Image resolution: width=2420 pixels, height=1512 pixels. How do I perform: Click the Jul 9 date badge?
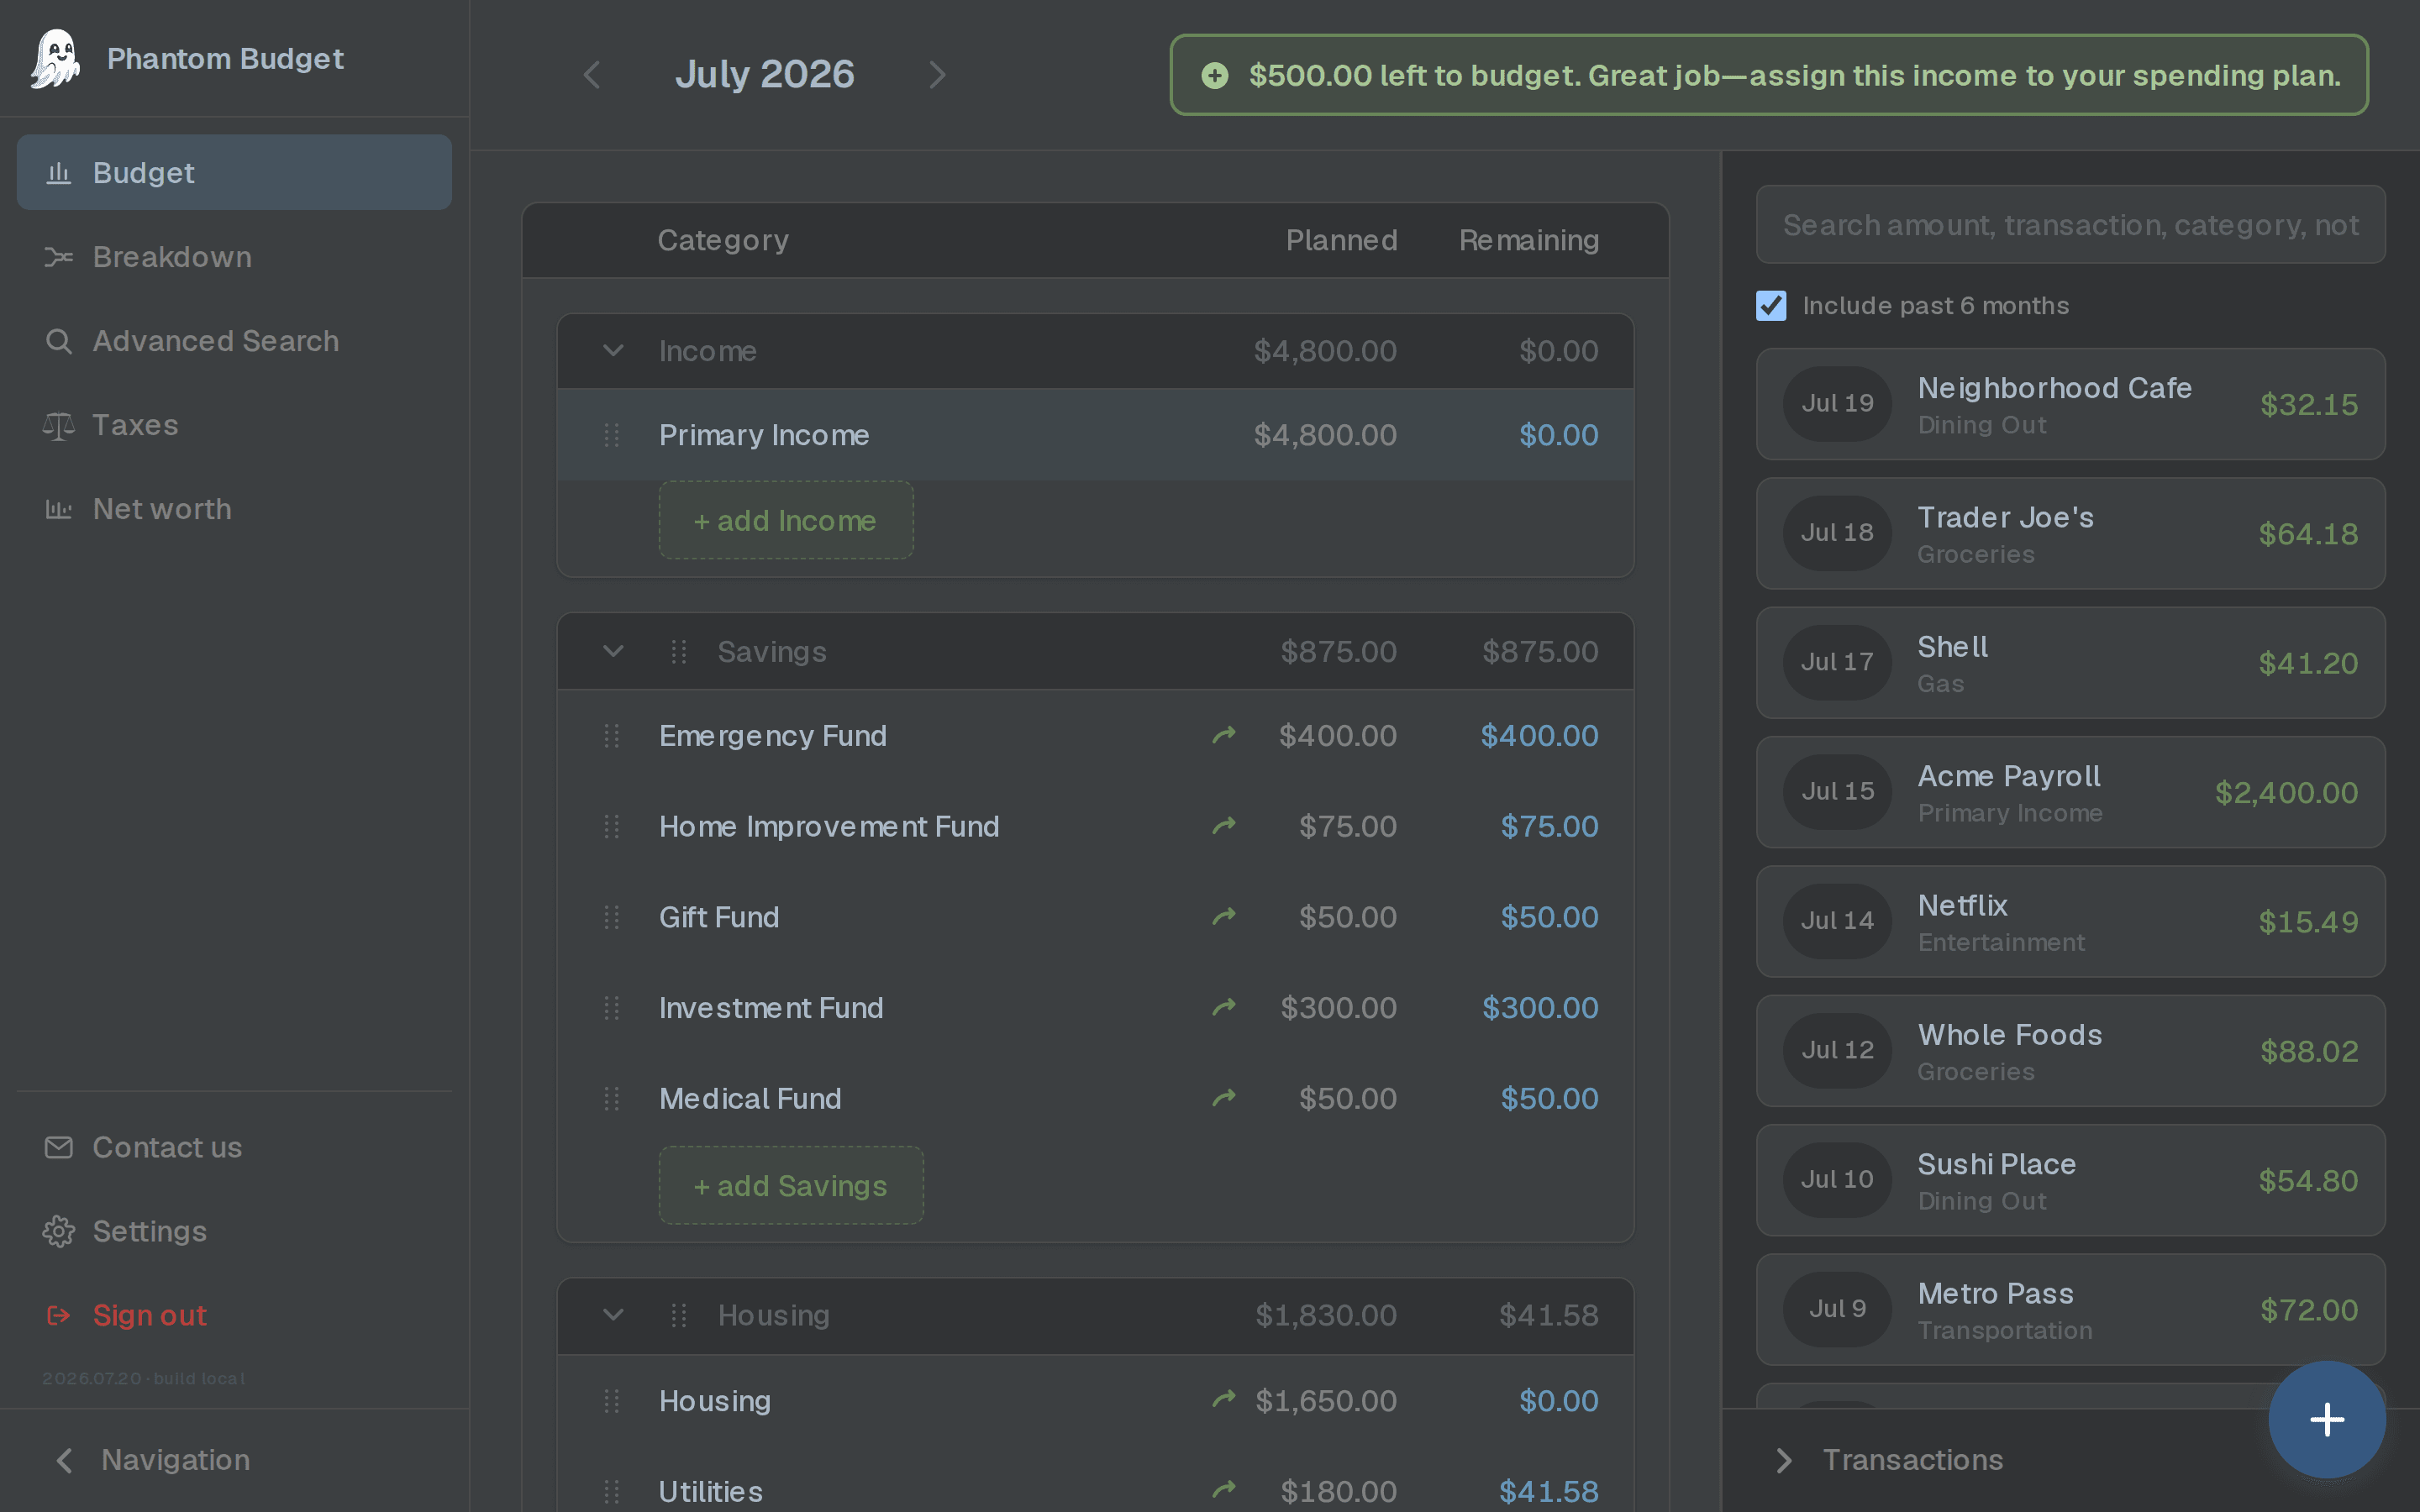1837,1309
